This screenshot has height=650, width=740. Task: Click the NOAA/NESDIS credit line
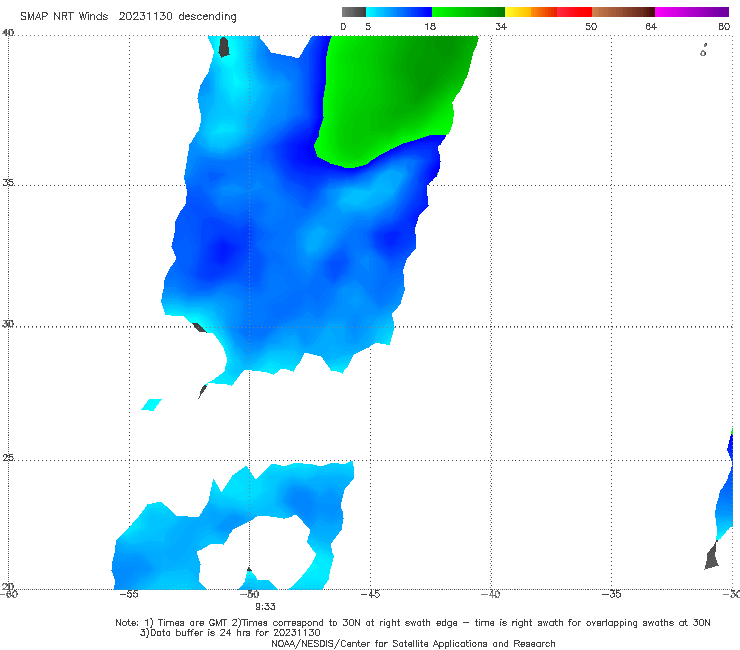413,643
